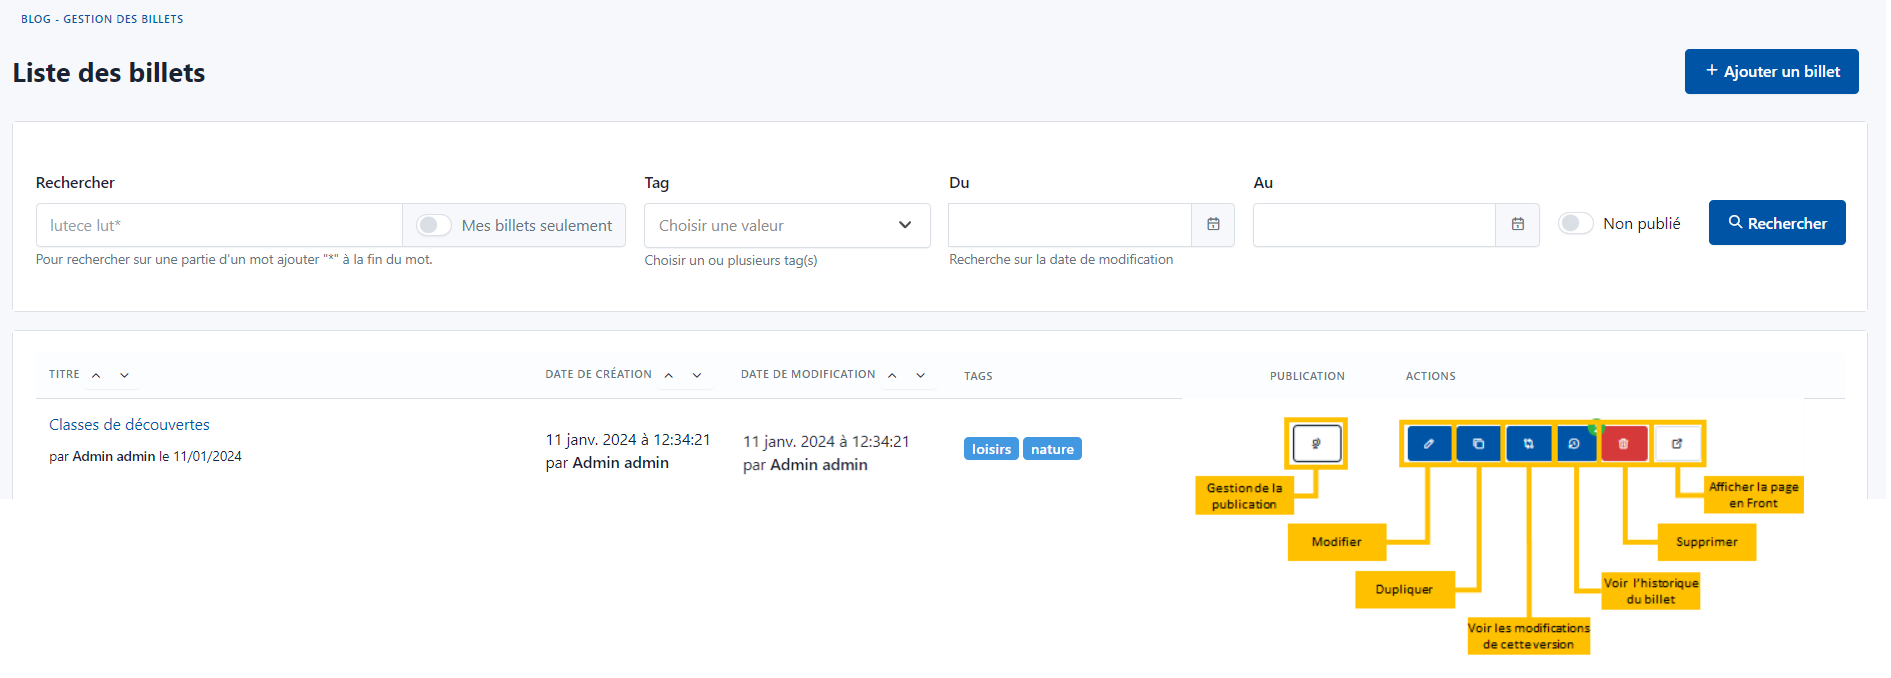This screenshot has width=1891, height=678.
Task: Click Ajouter un billet button
Action: tap(1771, 72)
